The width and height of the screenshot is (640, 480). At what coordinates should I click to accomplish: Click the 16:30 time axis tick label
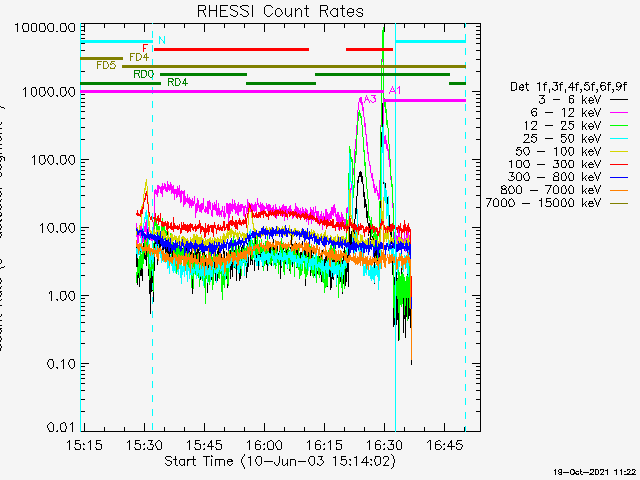(x=384, y=445)
